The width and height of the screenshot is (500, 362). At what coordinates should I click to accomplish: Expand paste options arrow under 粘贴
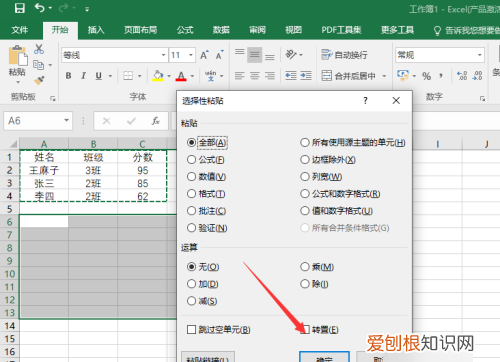(18, 82)
